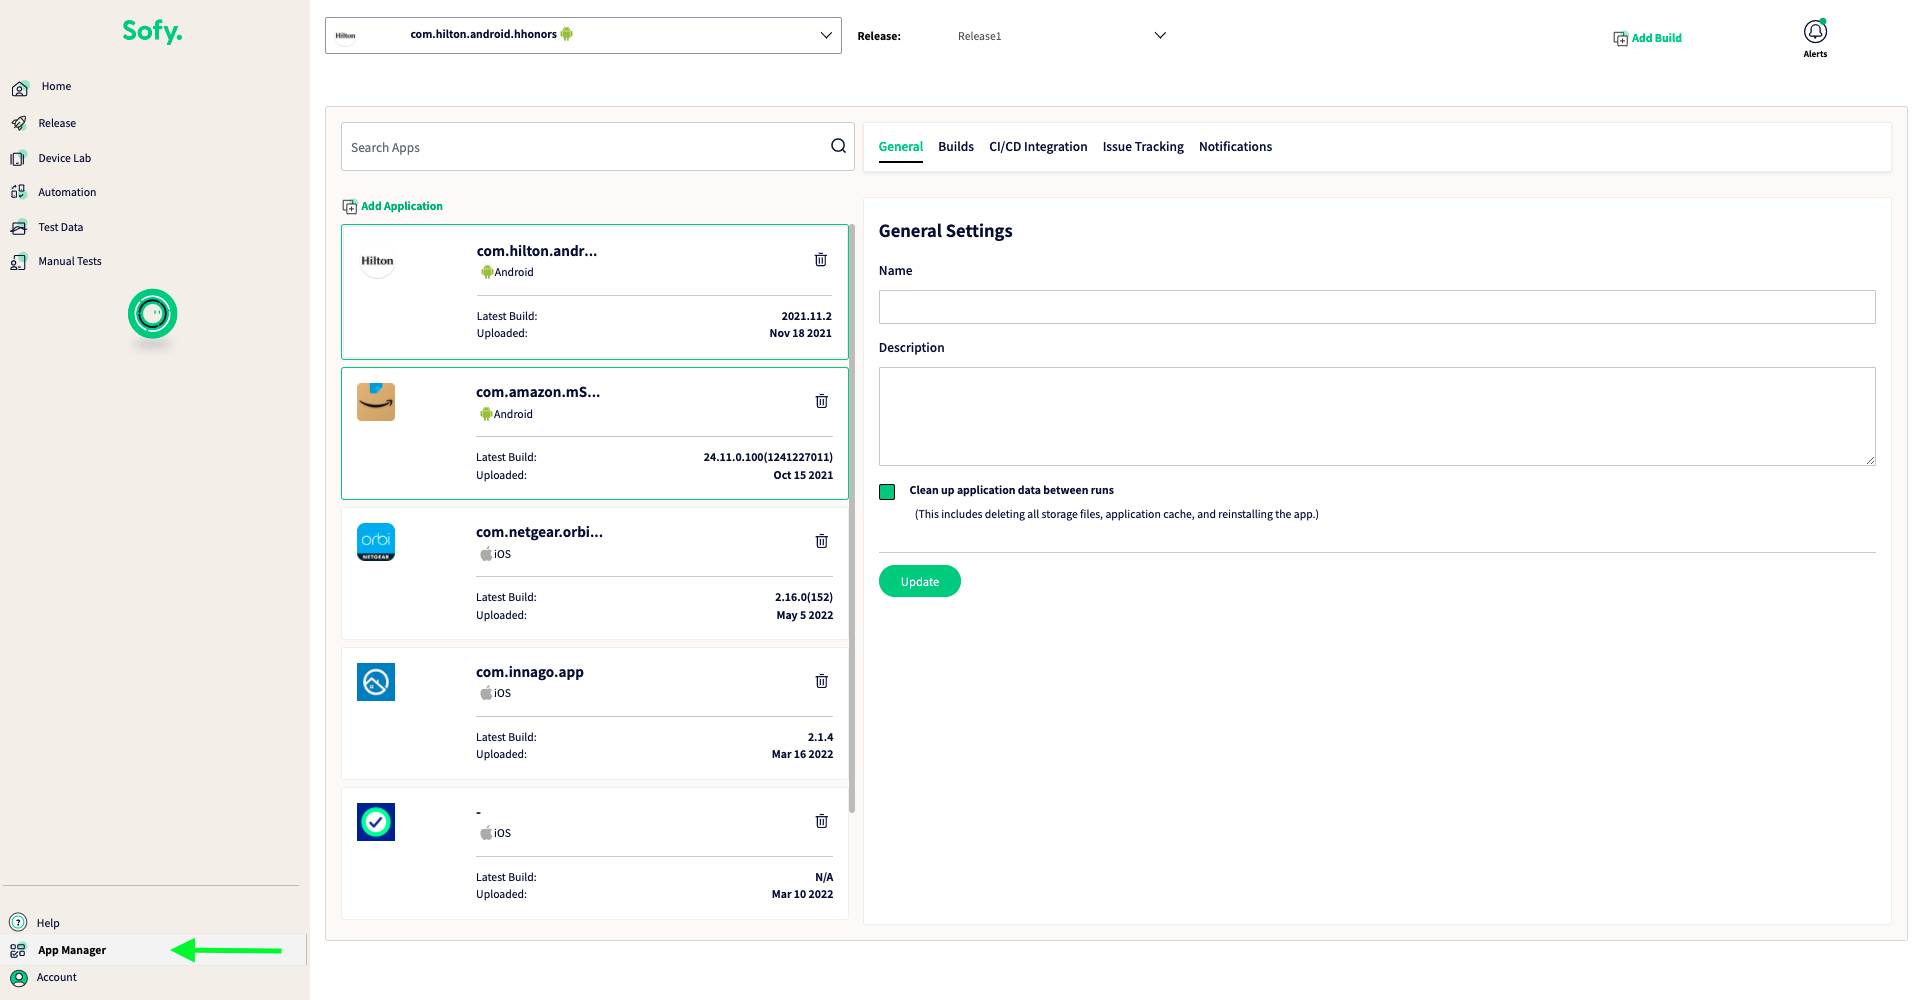Screen dimensions: 1912x1000
Task: Delete the com.innago.app entry
Action: click(x=822, y=681)
